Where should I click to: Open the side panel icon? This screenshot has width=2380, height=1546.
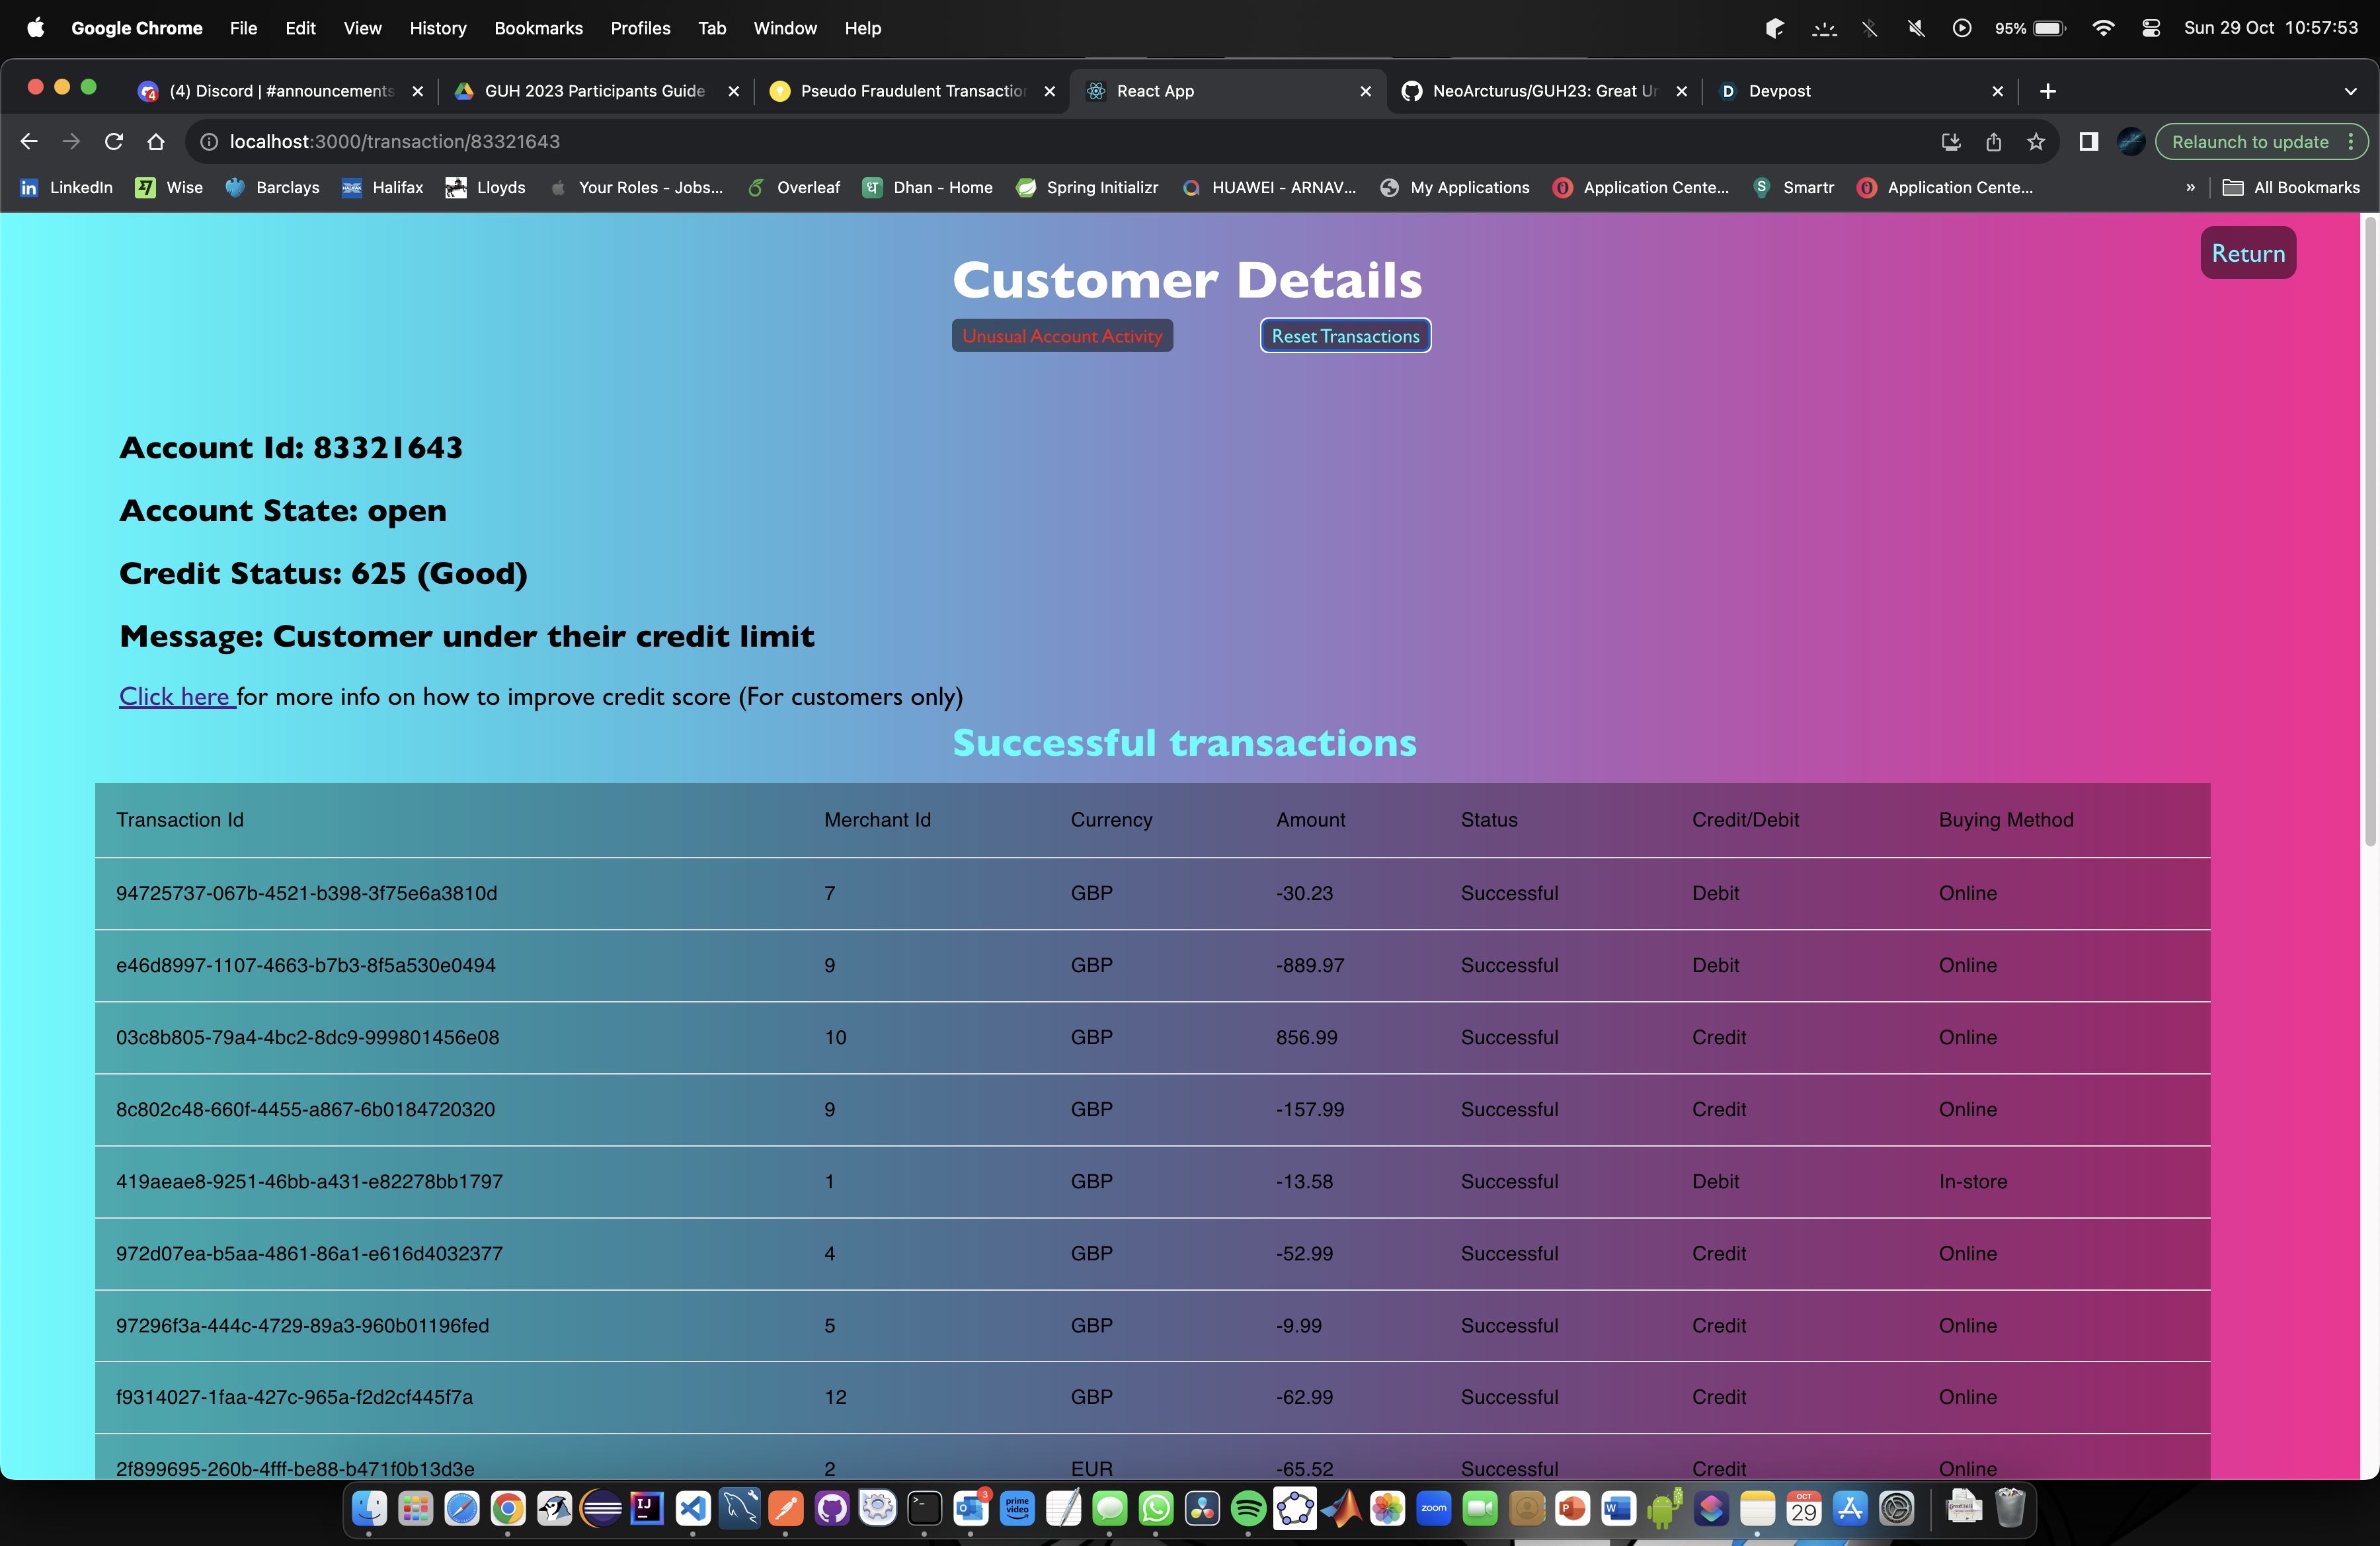pos(2088,142)
